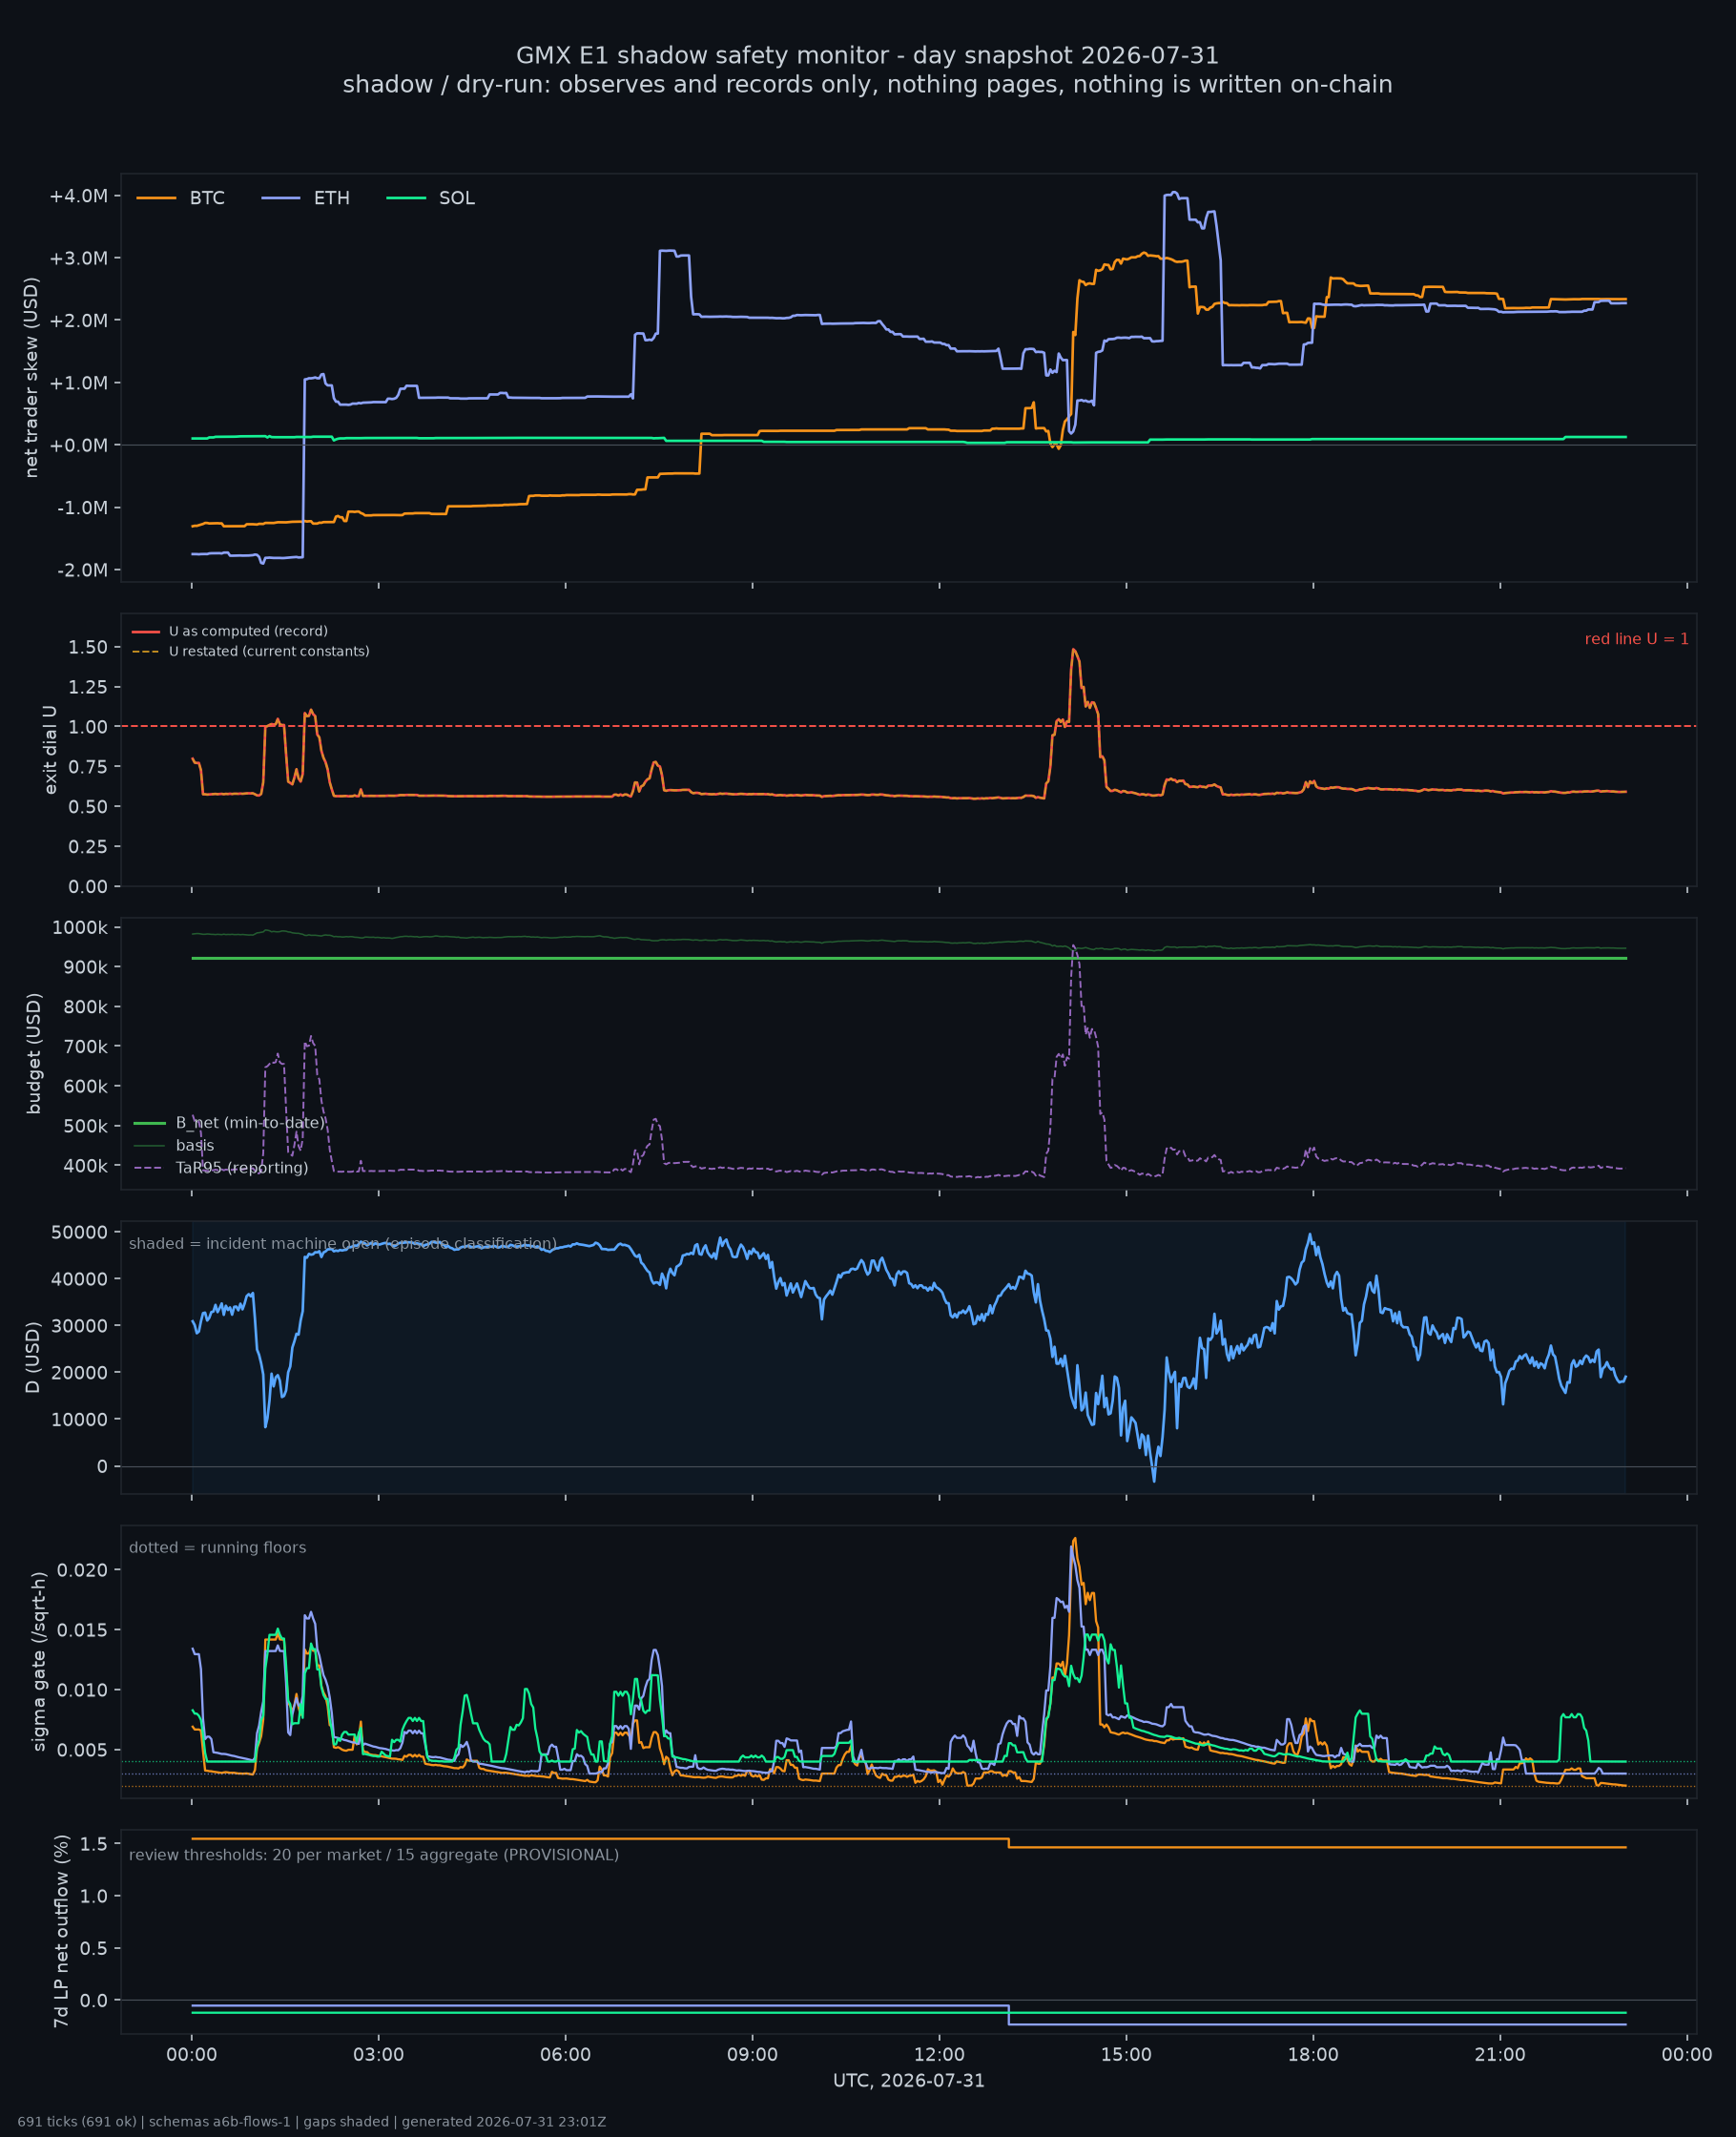Click the -2.0M skew axis tick
1736x2137 pixels.
coord(82,570)
